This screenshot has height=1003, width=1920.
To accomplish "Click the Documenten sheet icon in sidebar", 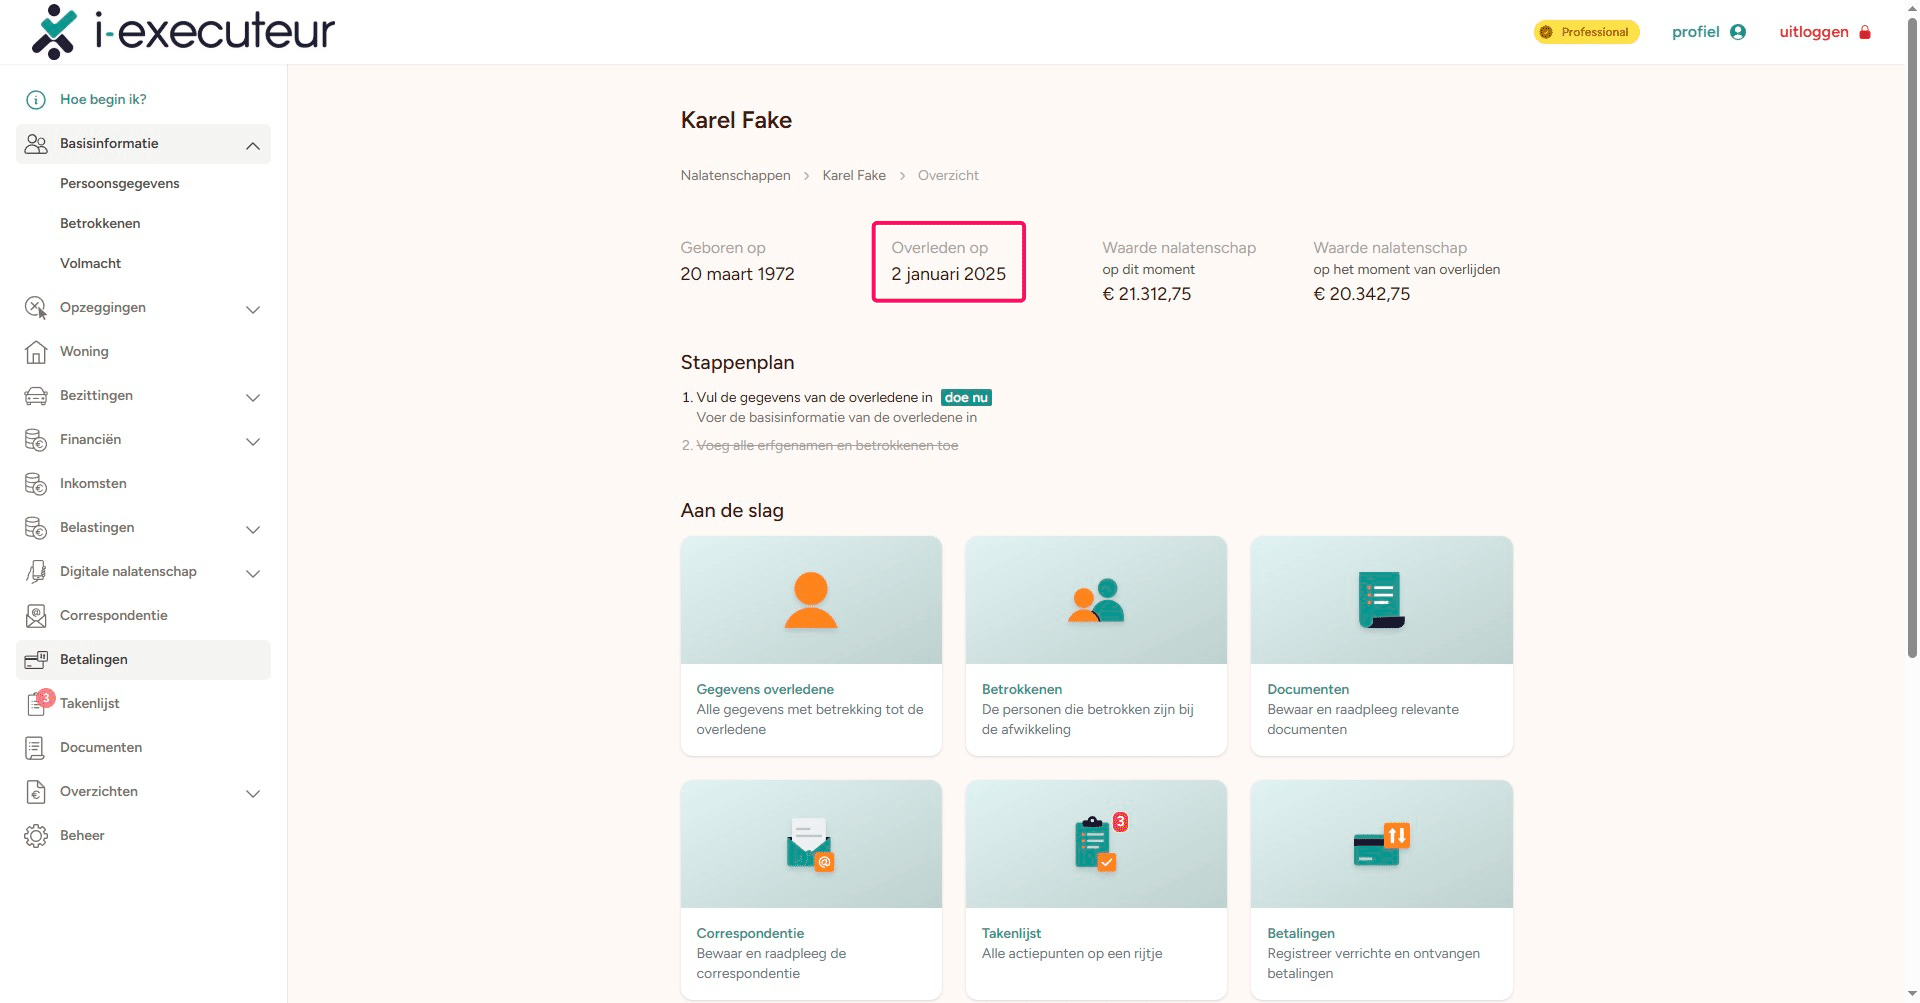I will click(36, 748).
